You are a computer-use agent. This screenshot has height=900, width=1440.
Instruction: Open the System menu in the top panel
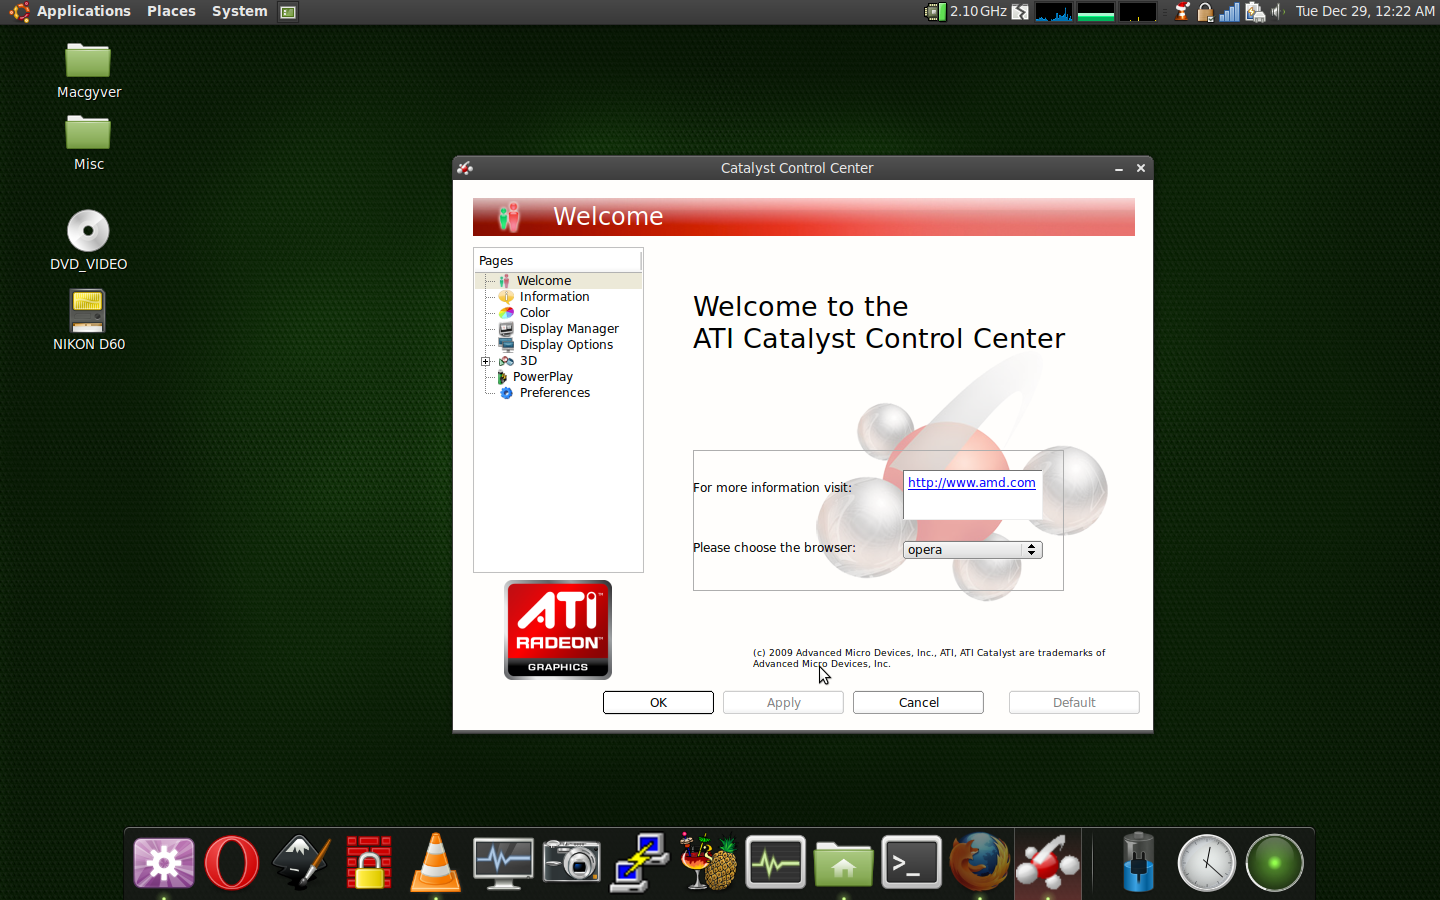pyautogui.click(x=239, y=11)
